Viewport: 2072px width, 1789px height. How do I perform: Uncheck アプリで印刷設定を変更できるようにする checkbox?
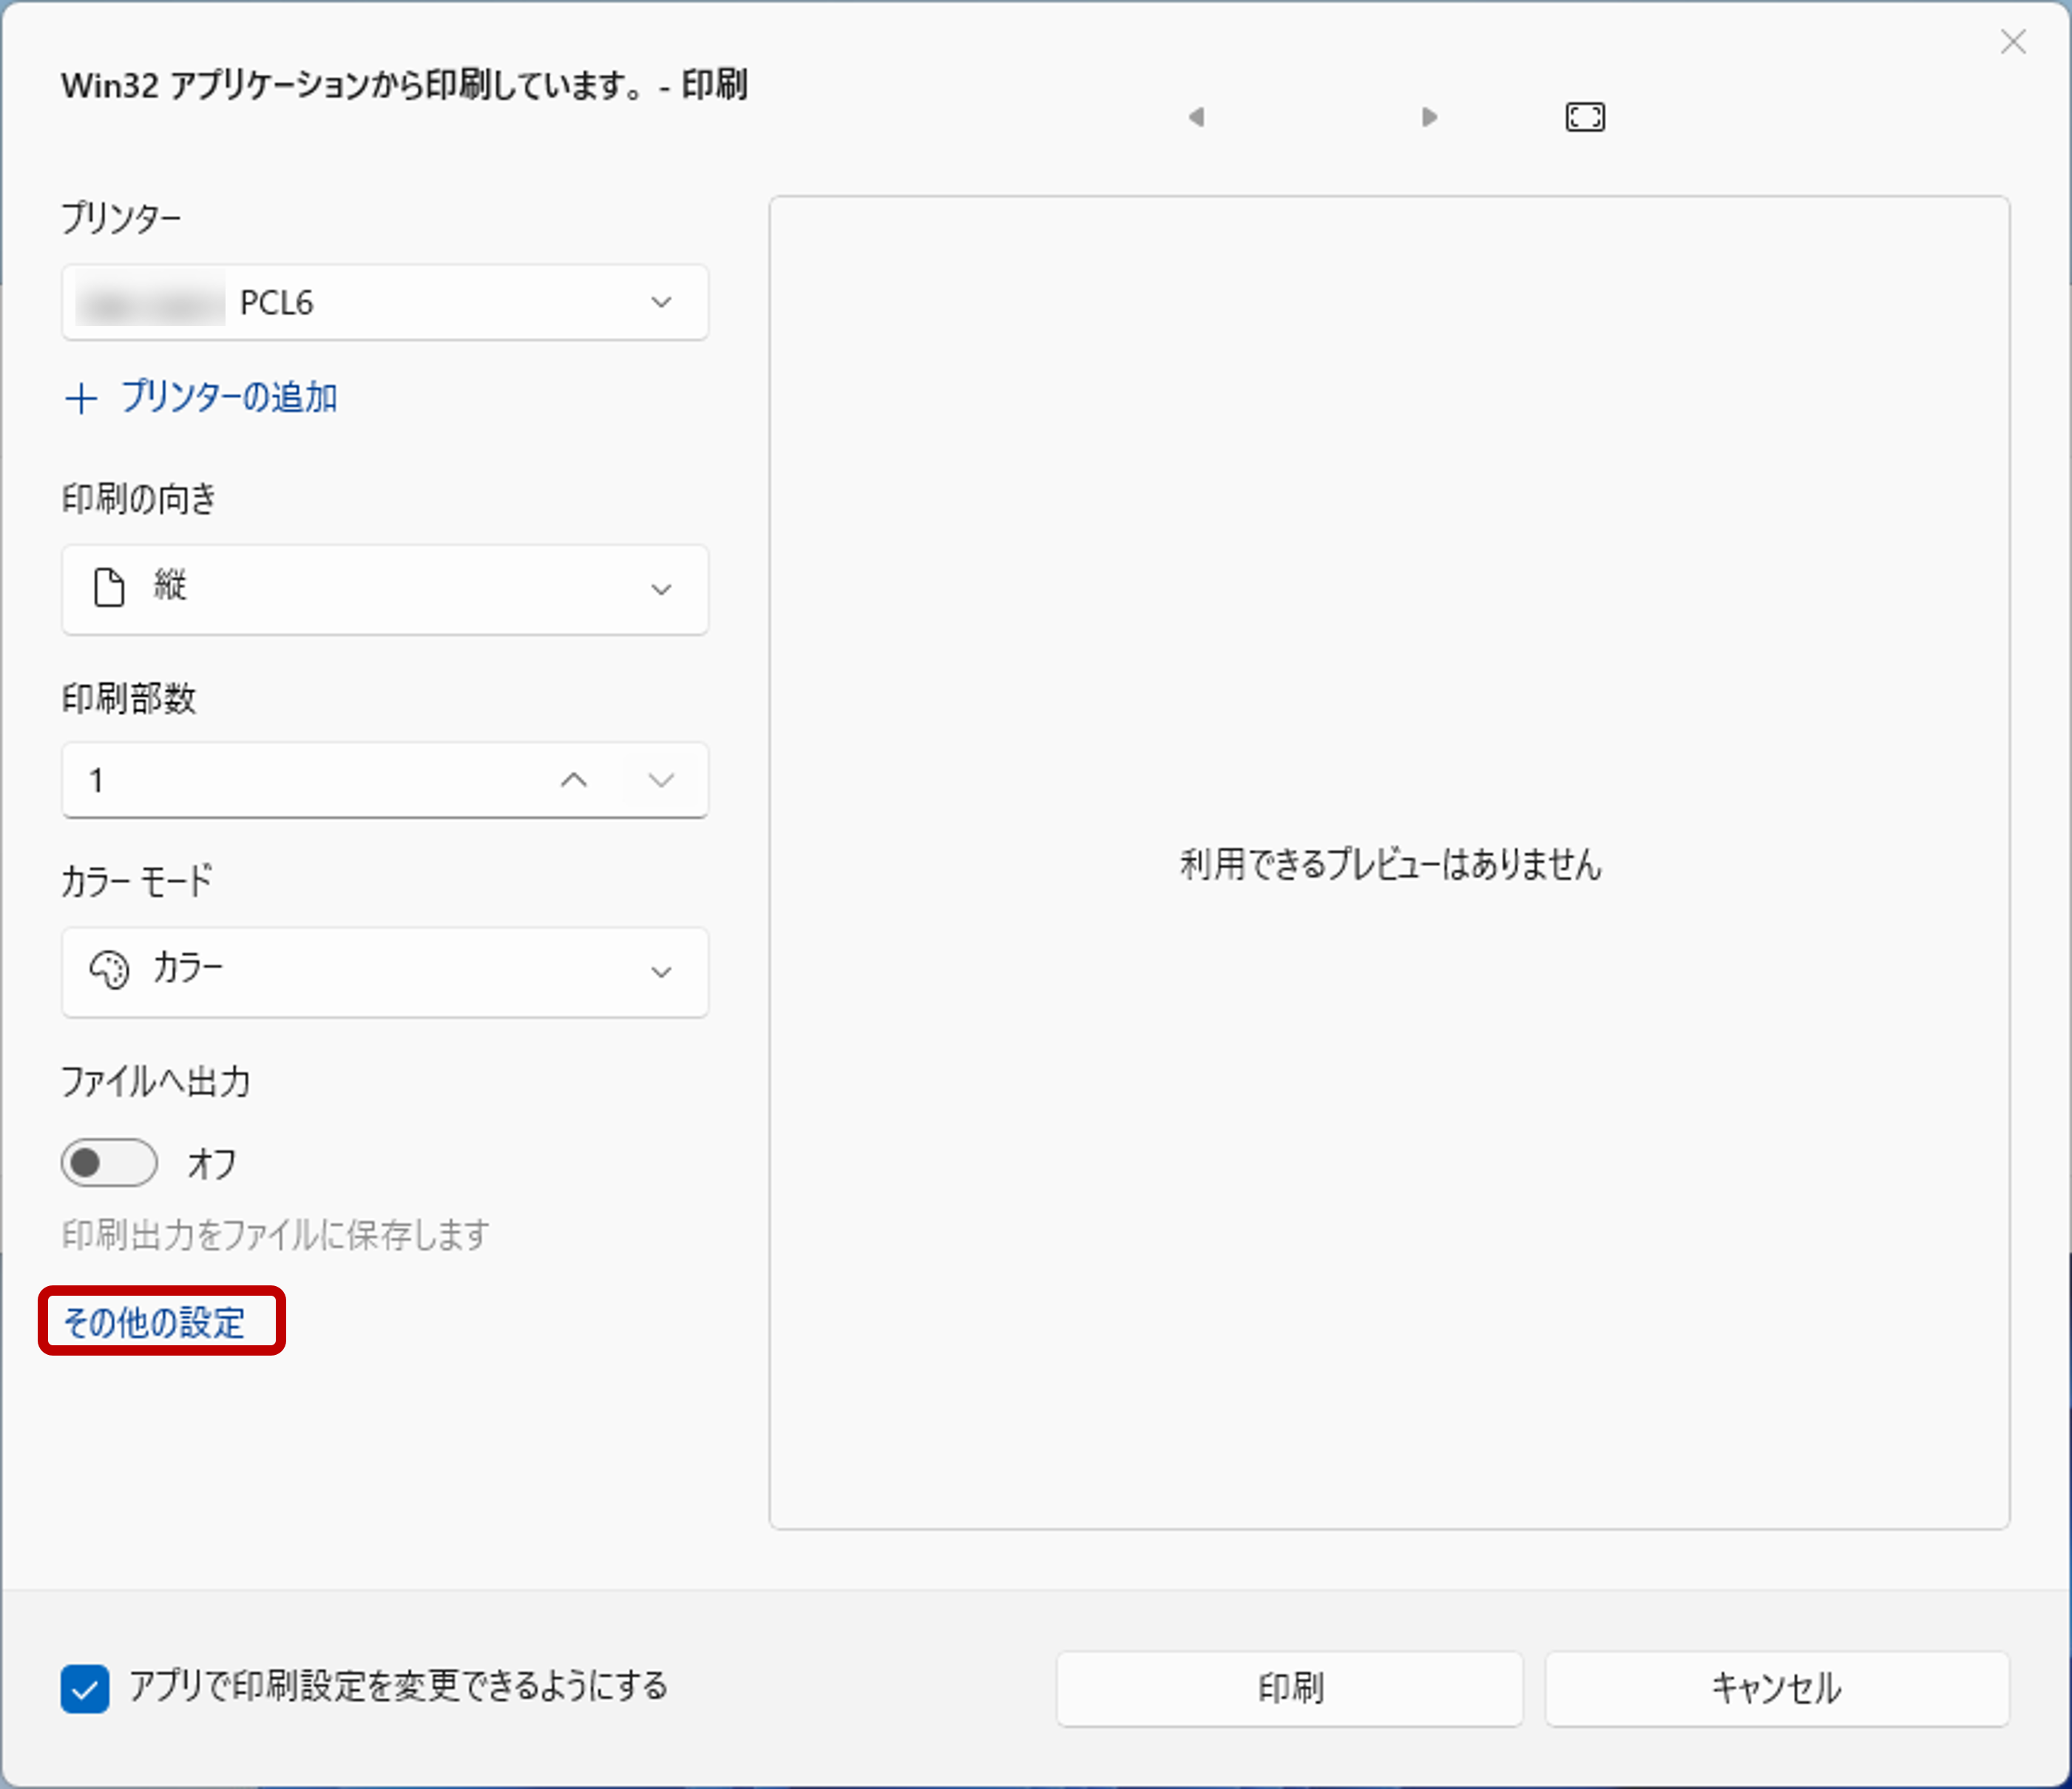point(85,1689)
